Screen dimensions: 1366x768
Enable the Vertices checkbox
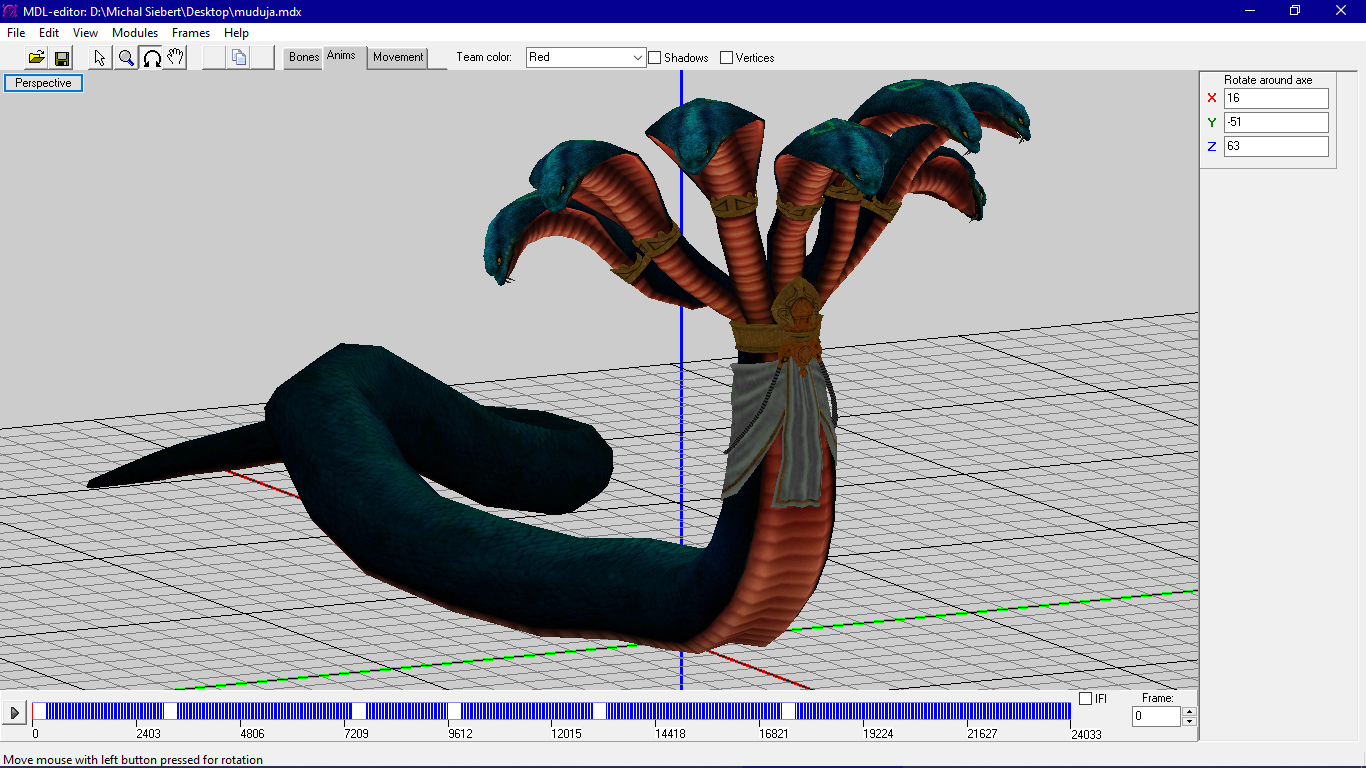coord(727,58)
